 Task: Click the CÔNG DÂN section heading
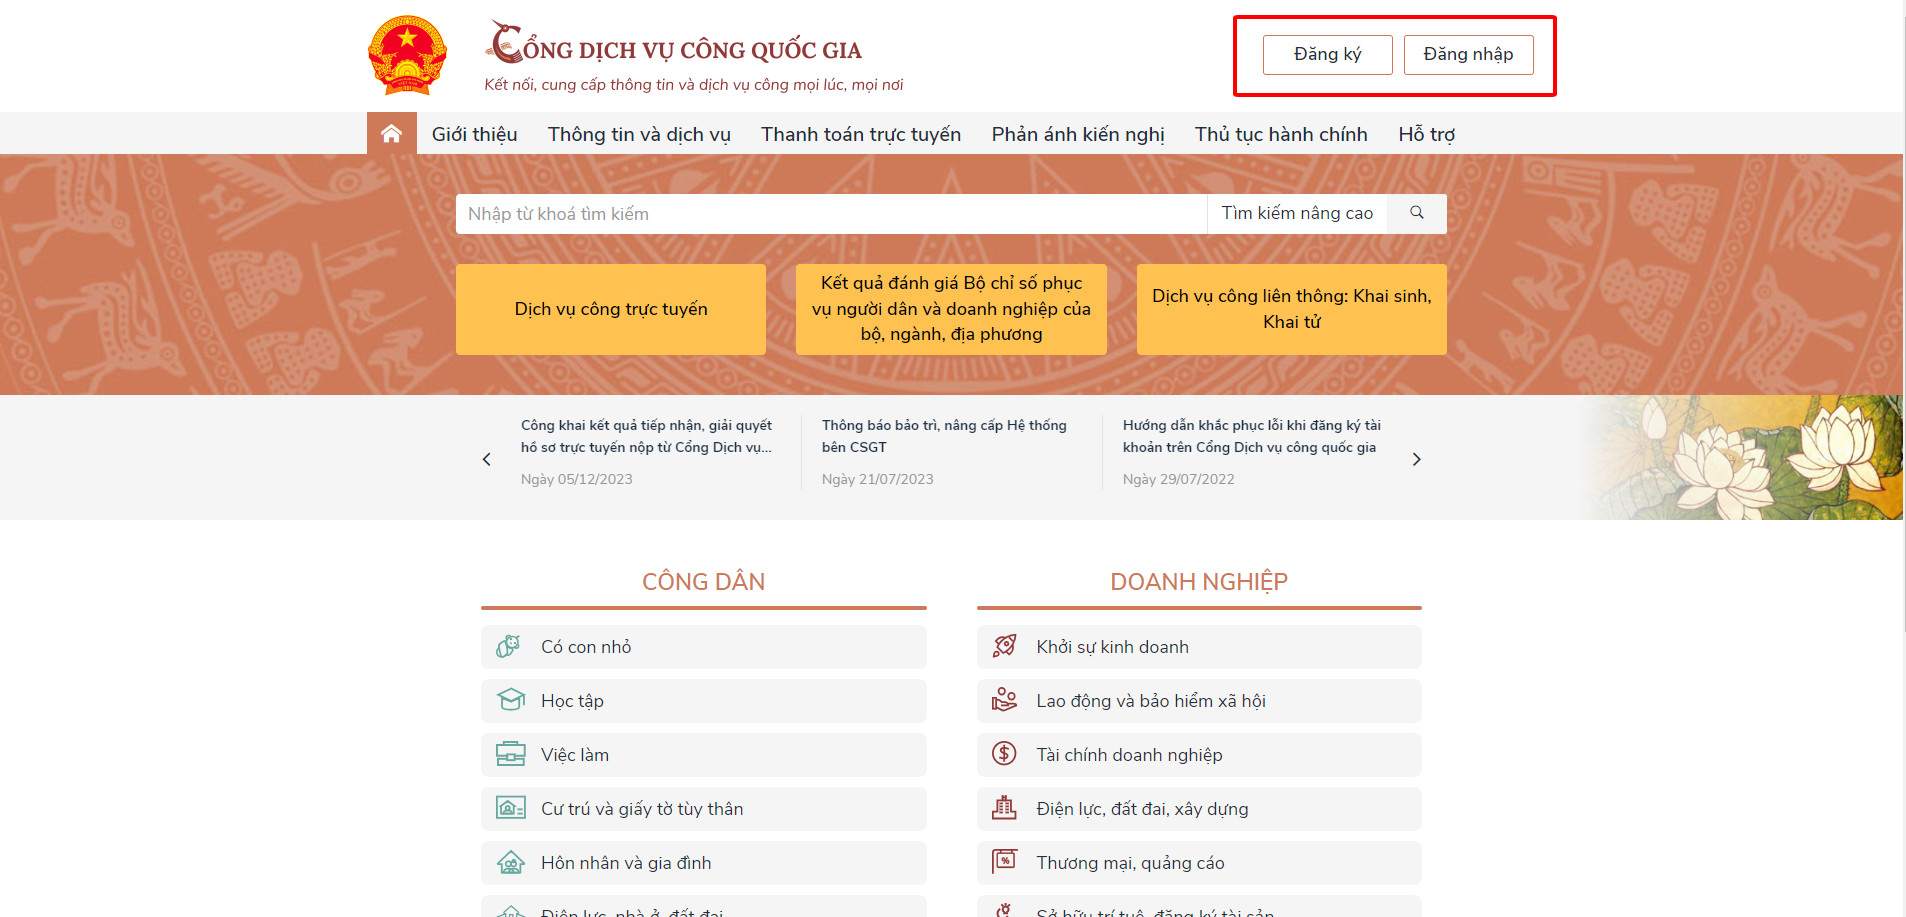703,582
